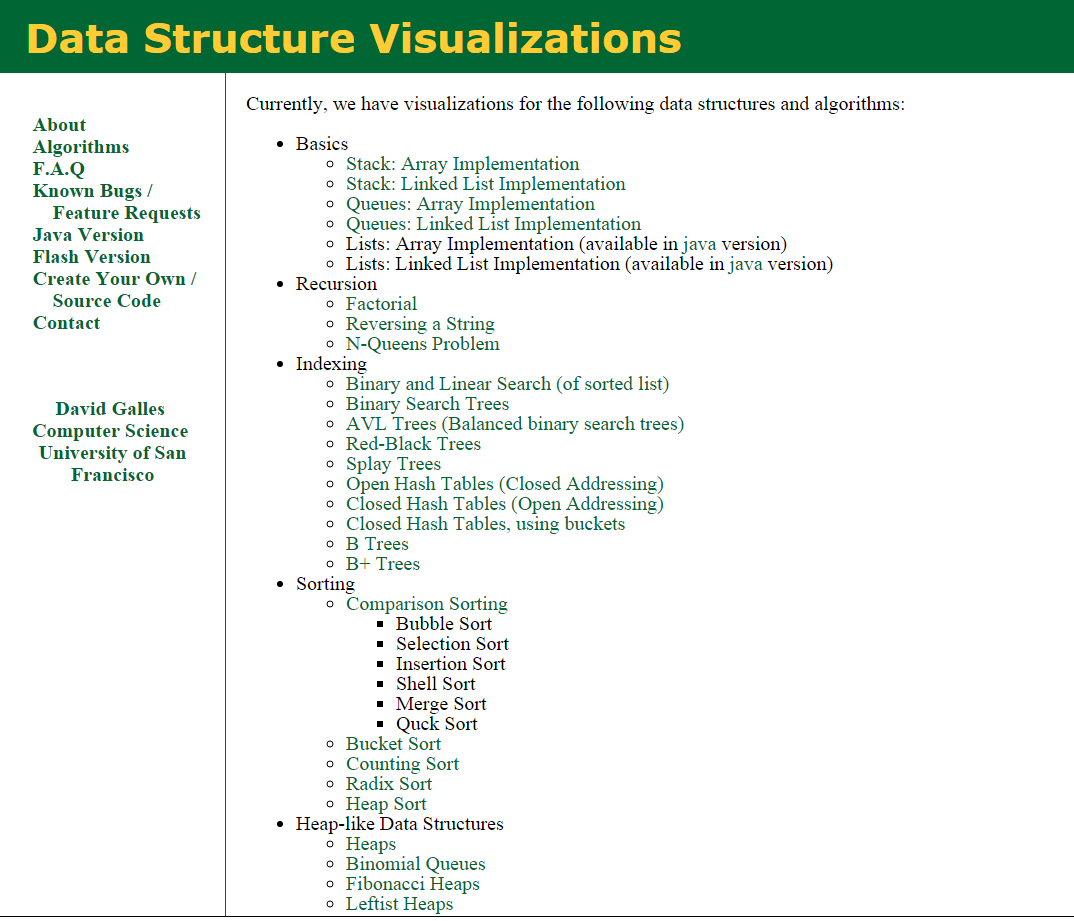Open the java version link for Lists: Array Implementation

point(700,243)
